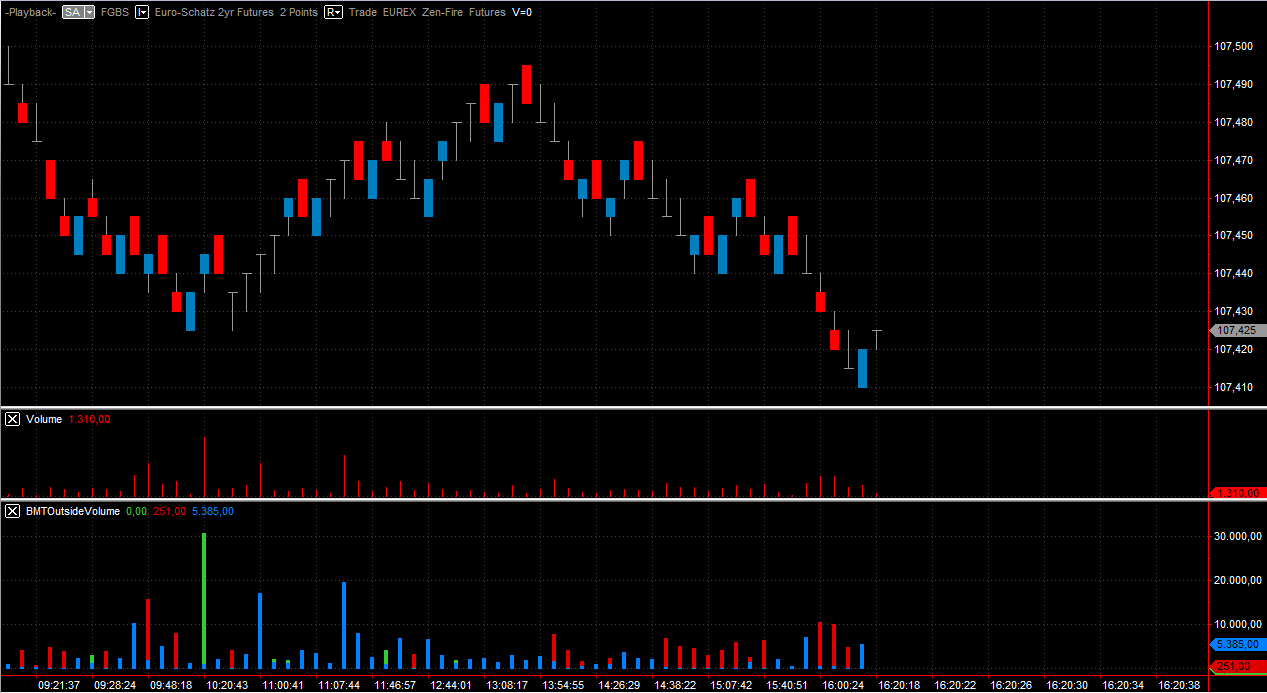Click the 10.000,00 volume axis label
This screenshot has width=1267, height=693.
[1237, 625]
